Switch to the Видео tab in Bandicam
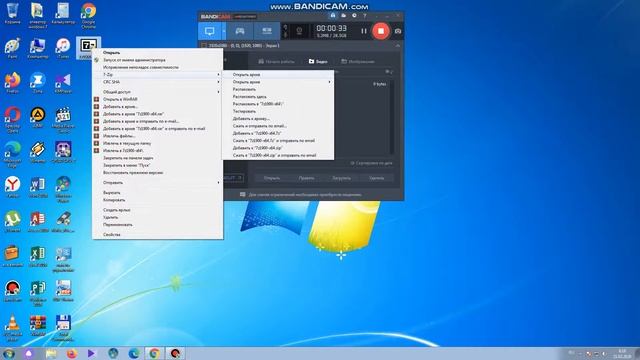 [x=318, y=62]
